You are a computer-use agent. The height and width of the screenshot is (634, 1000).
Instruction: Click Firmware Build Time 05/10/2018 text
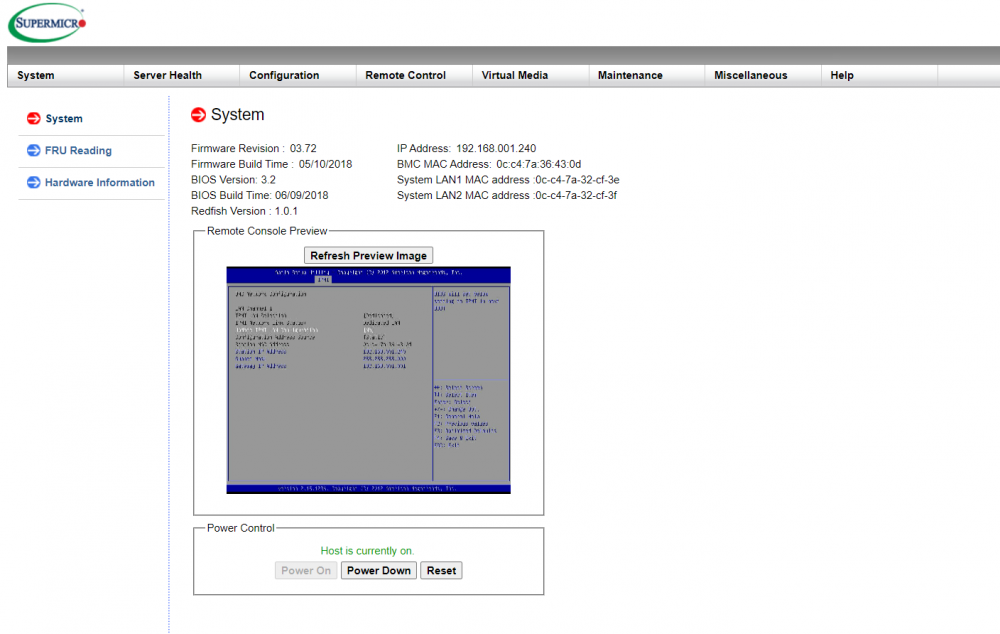point(272,164)
